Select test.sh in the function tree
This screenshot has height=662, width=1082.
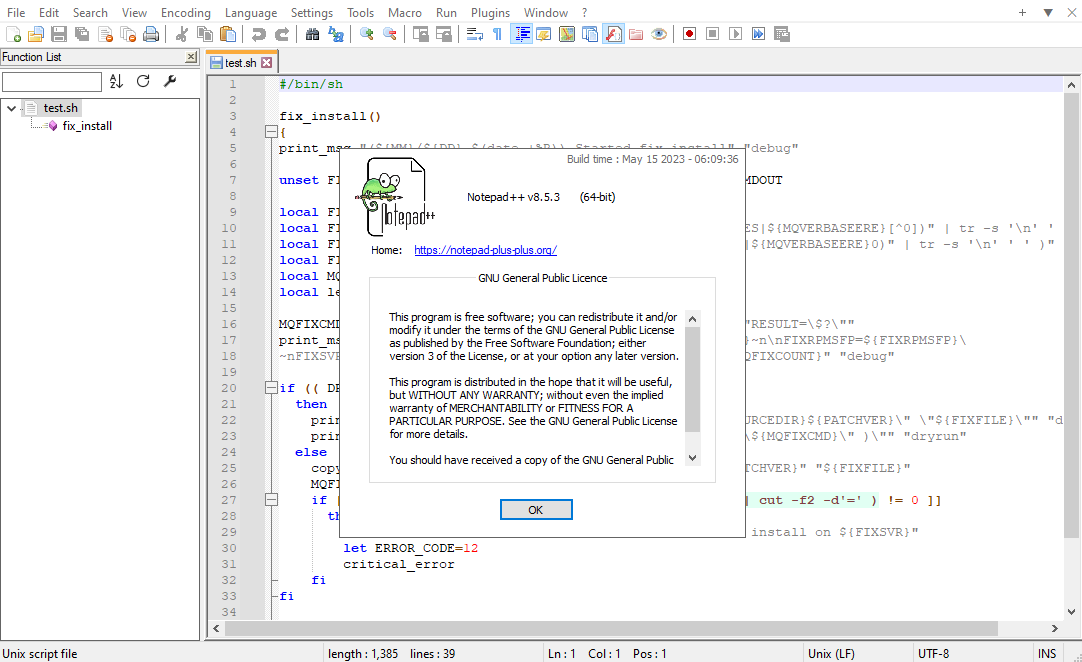point(61,108)
